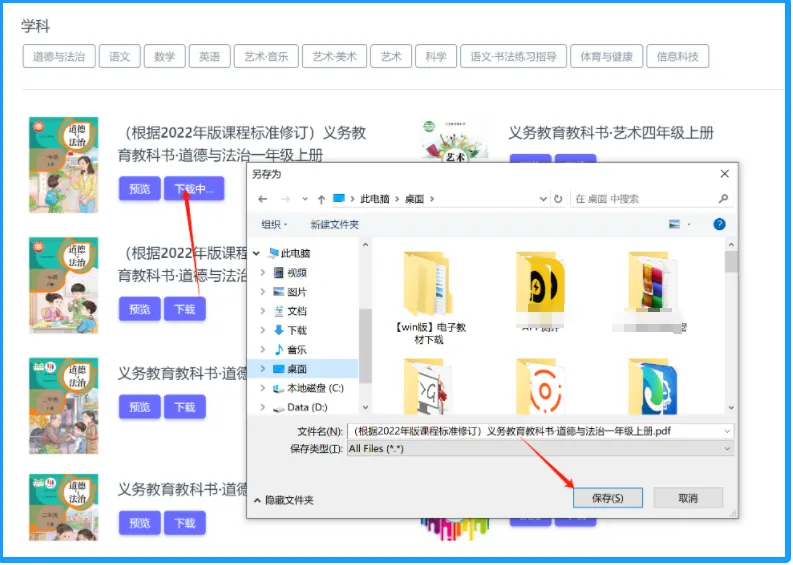Filter by 艺术·美术 subject
Viewport: 793px width, 565px height.
334,56
